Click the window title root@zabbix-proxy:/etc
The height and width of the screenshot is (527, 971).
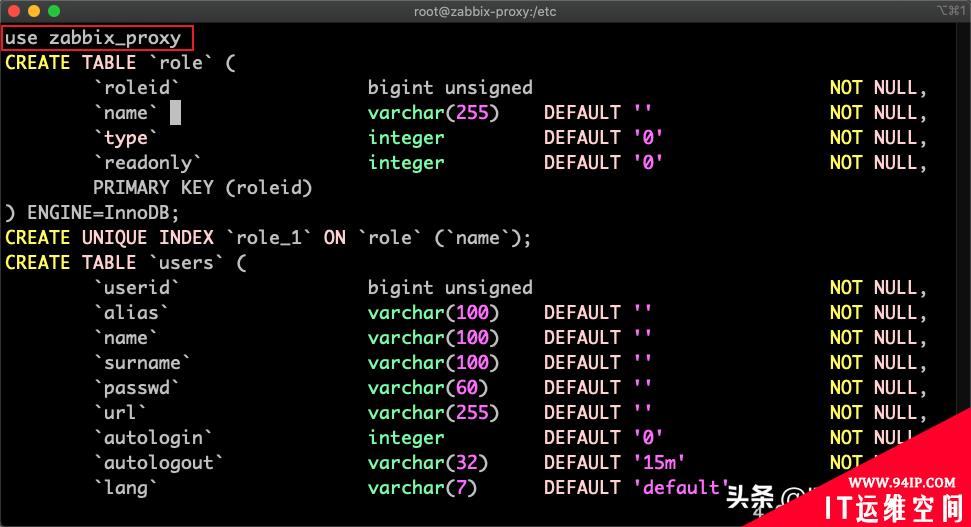[x=485, y=11]
